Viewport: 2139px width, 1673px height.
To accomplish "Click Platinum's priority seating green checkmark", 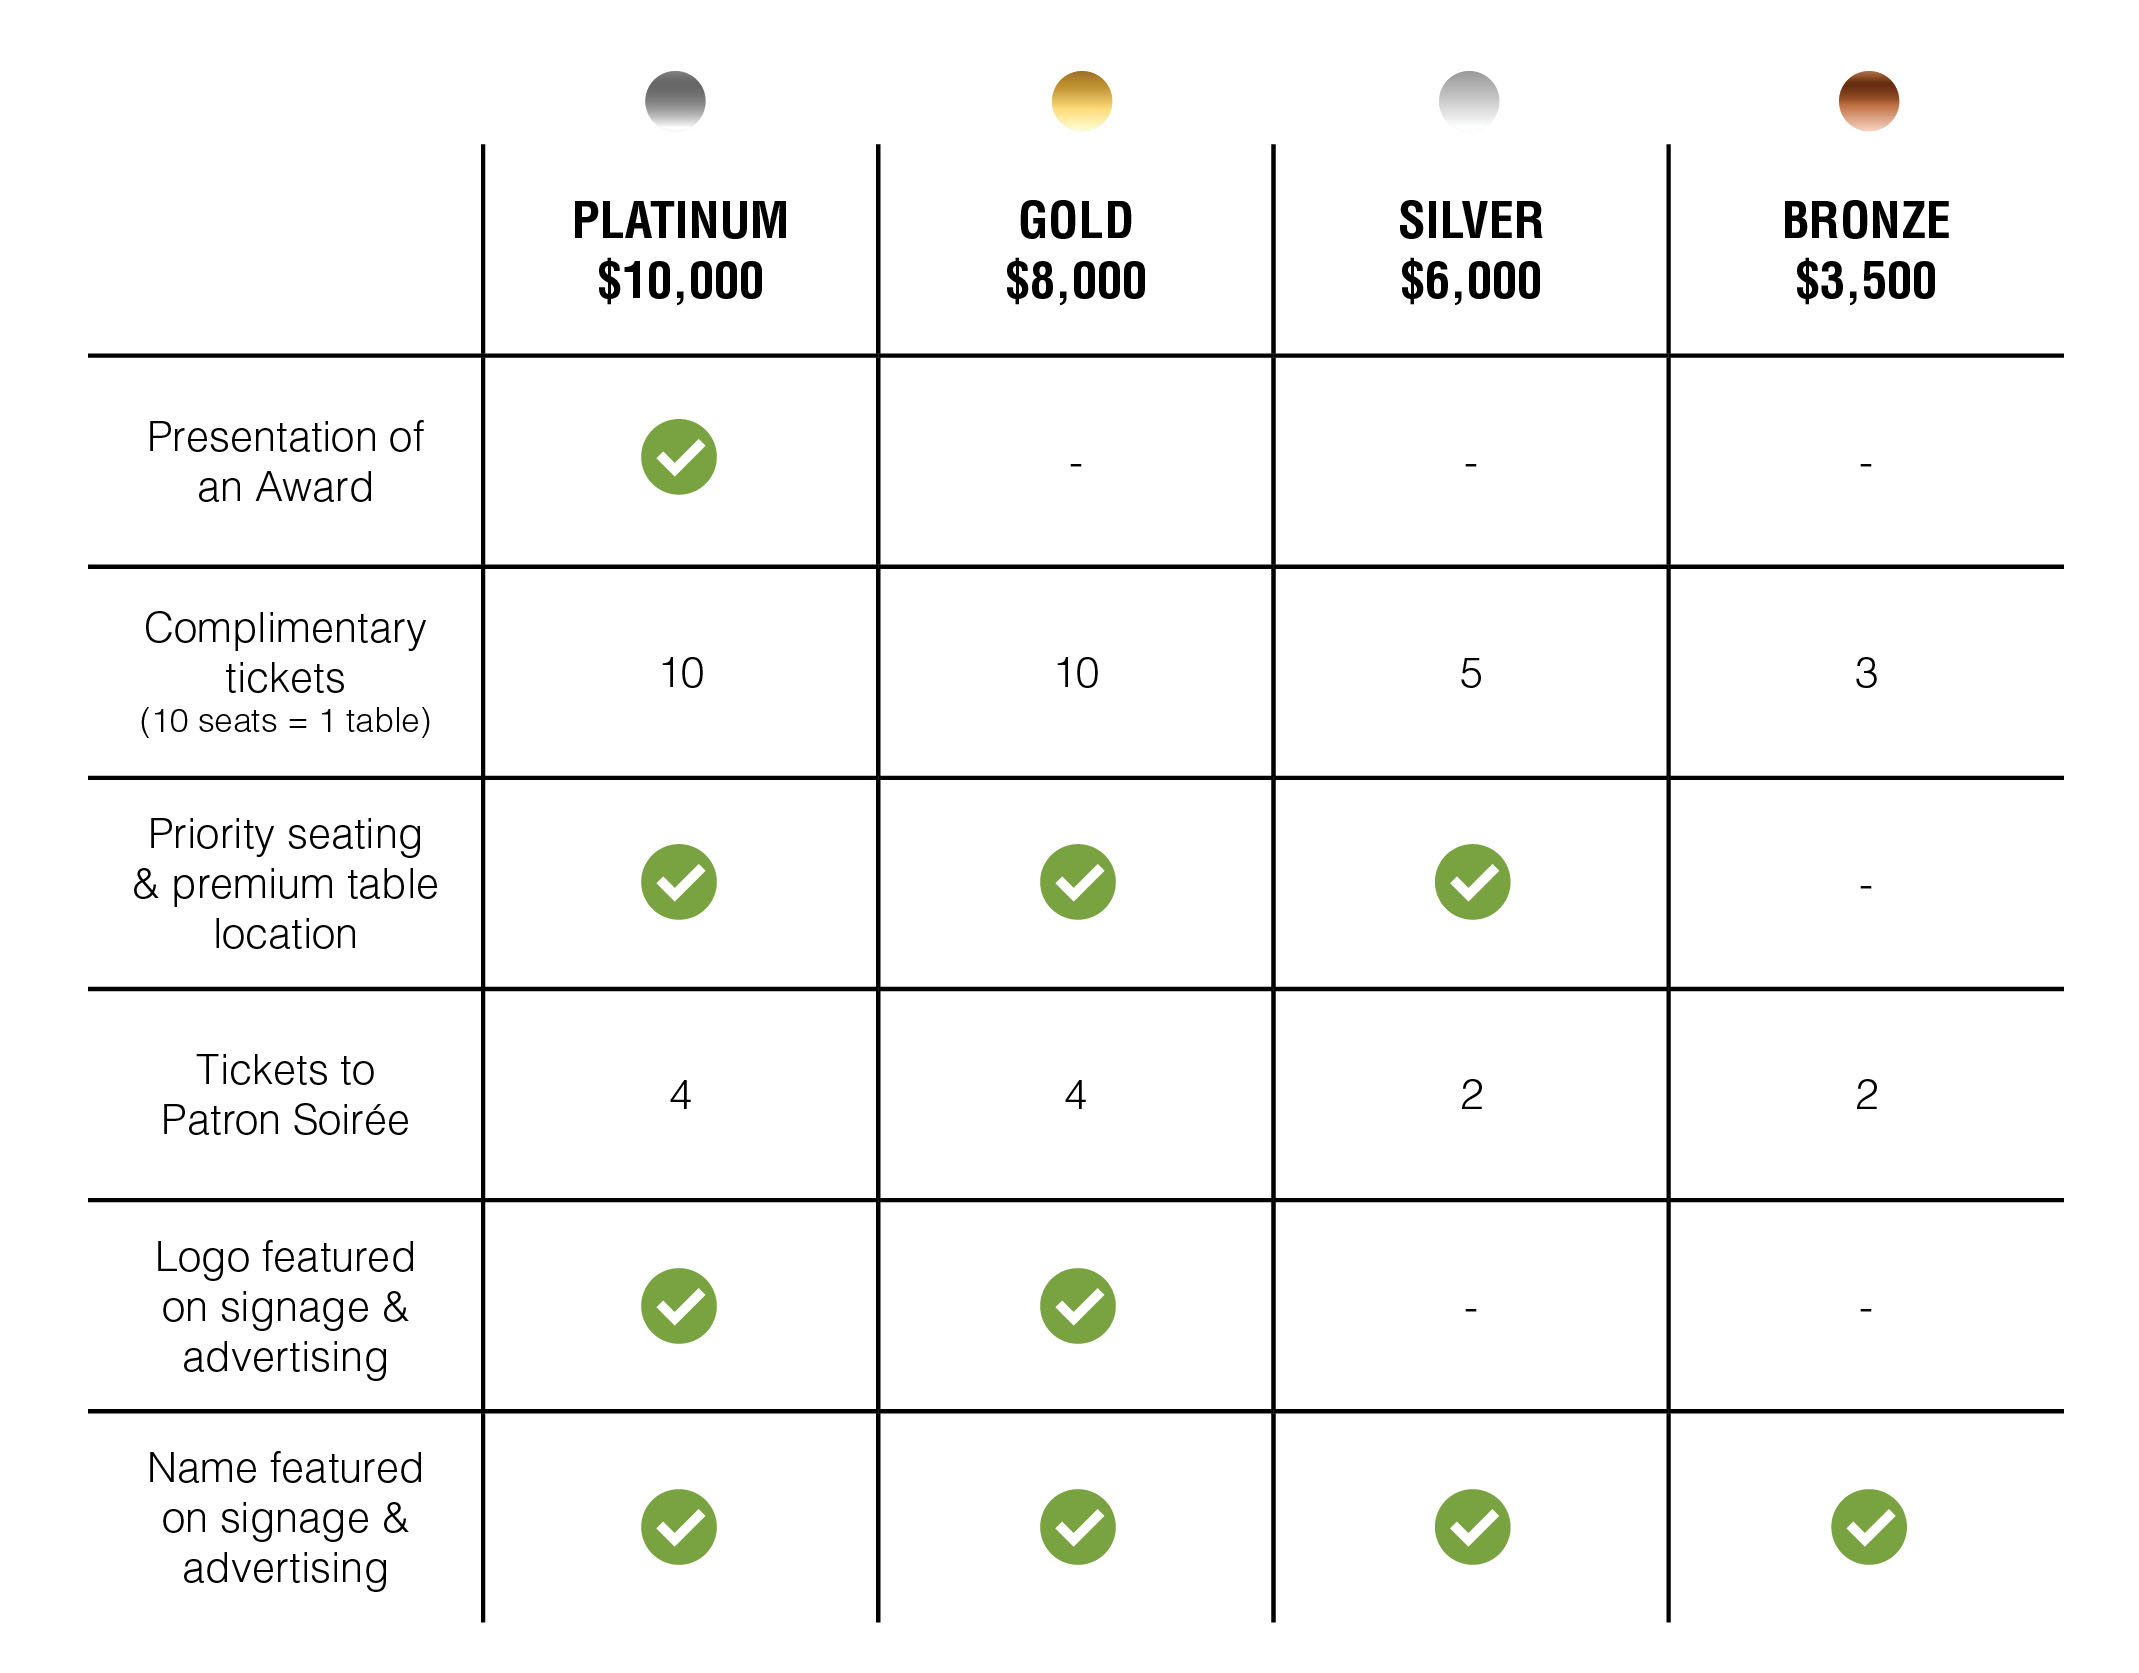I will coord(679,882).
